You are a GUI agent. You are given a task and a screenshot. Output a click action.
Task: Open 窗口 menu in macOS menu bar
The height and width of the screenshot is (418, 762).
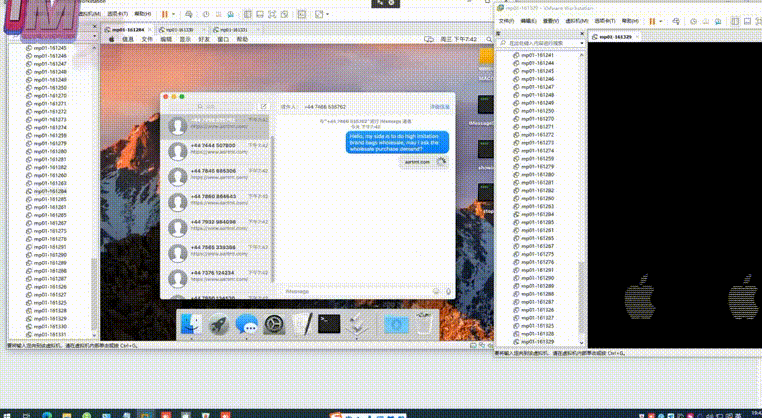point(223,39)
